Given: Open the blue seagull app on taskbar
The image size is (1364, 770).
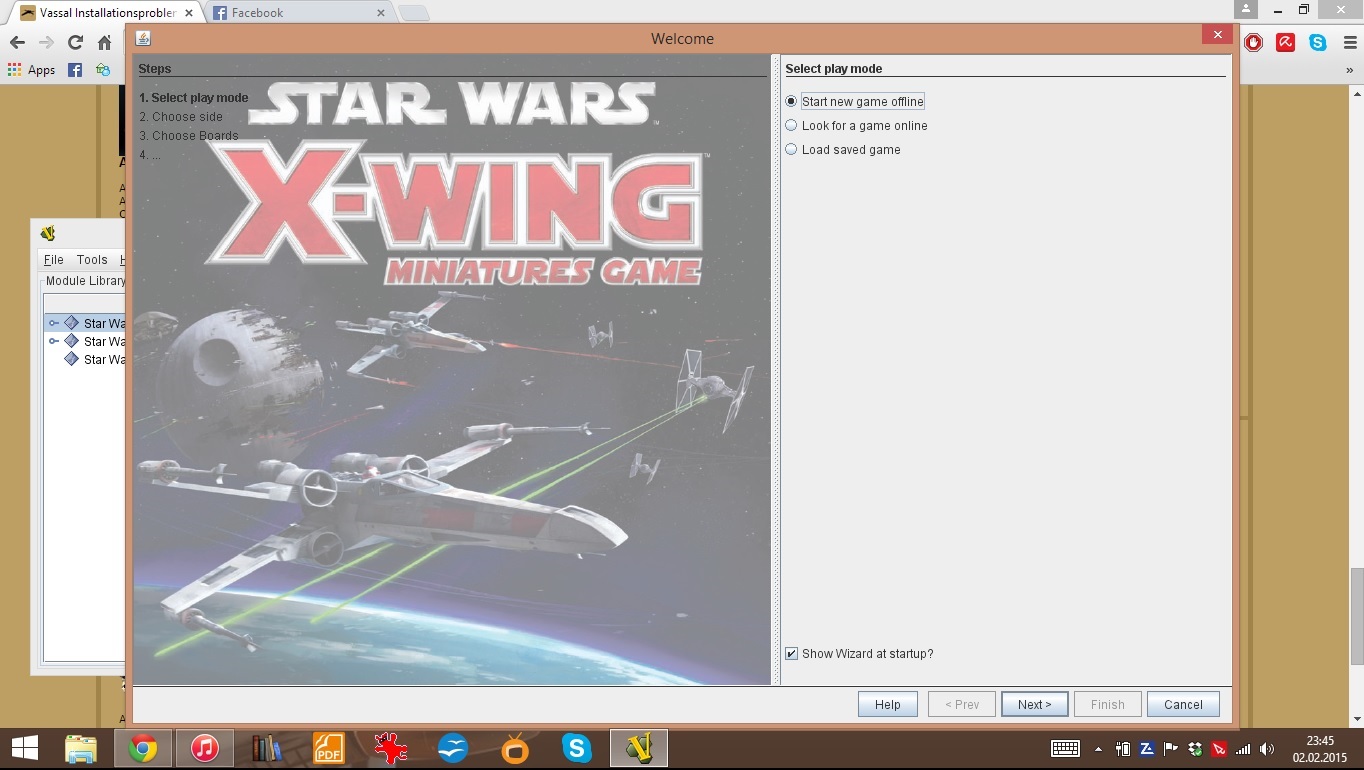Looking at the screenshot, I should click(452, 748).
